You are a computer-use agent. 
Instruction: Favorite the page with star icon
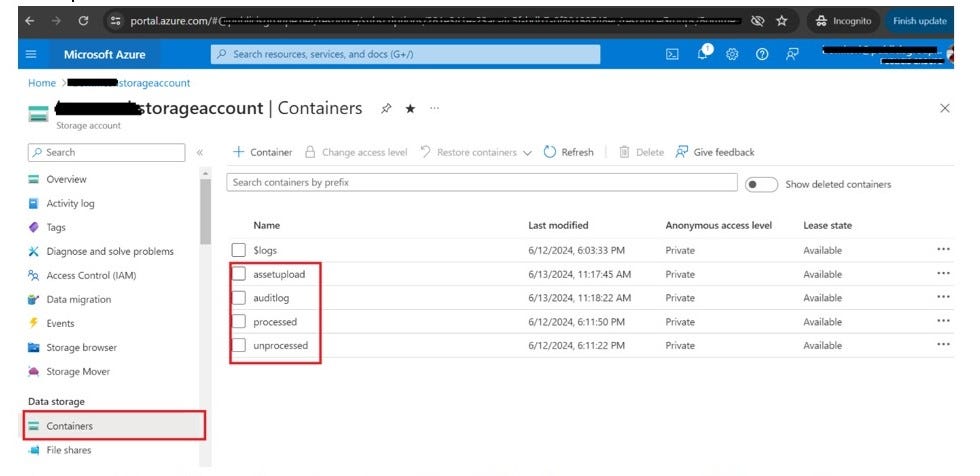click(x=410, y=109)
